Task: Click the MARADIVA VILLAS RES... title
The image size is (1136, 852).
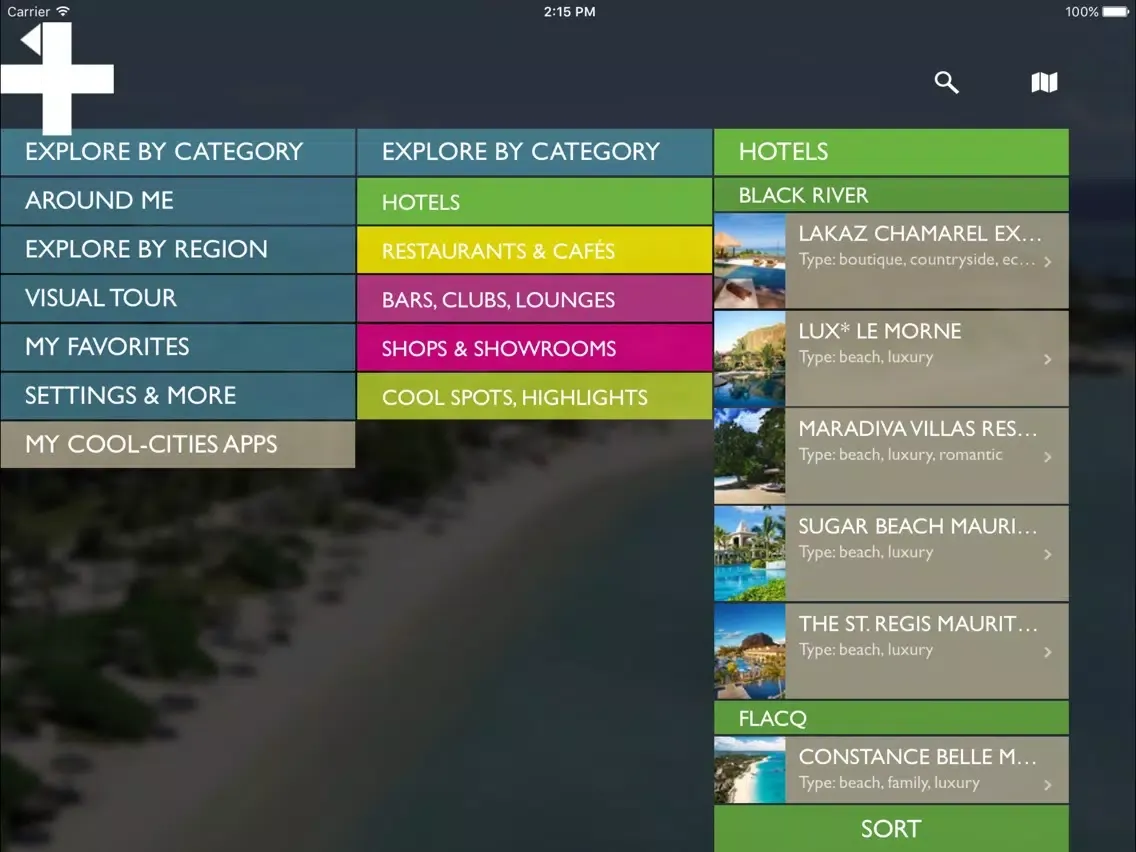Action: point(918,429)
